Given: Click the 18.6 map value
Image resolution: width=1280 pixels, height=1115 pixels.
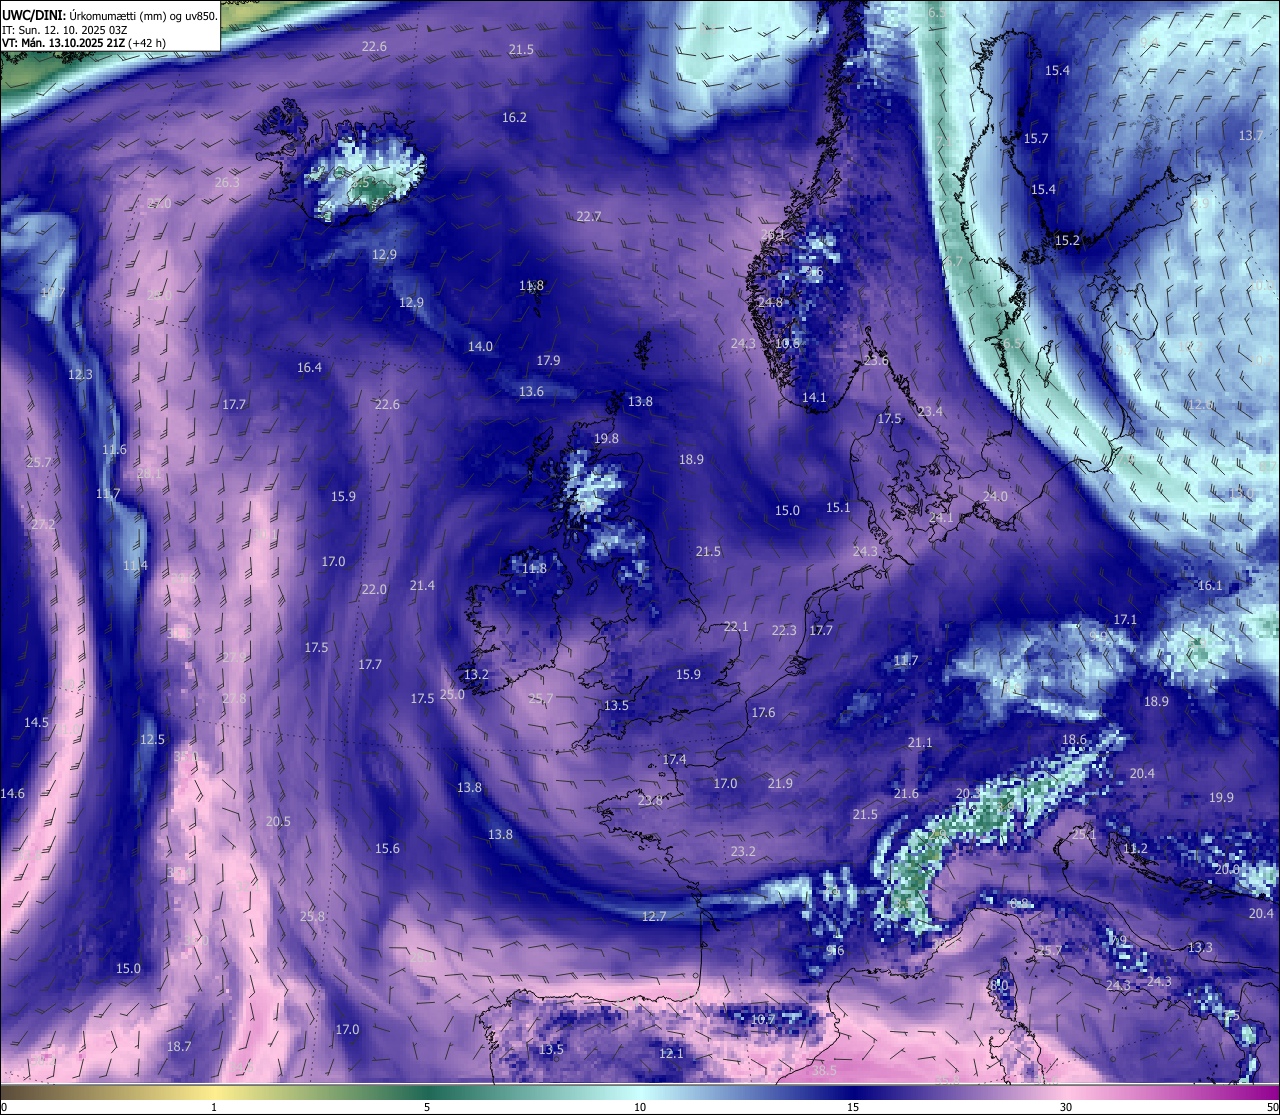Looking at the screenshot, I should [x=1074, y=740].
